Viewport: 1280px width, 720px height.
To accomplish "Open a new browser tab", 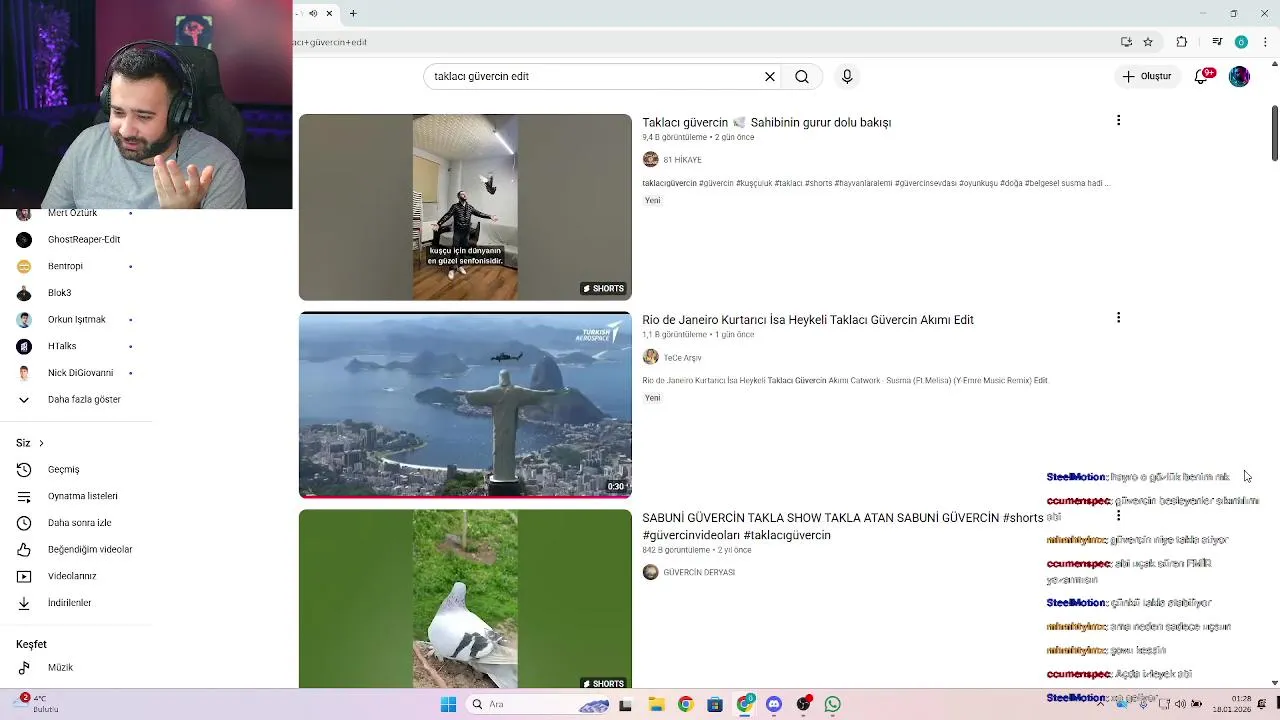I will (353, 13).
